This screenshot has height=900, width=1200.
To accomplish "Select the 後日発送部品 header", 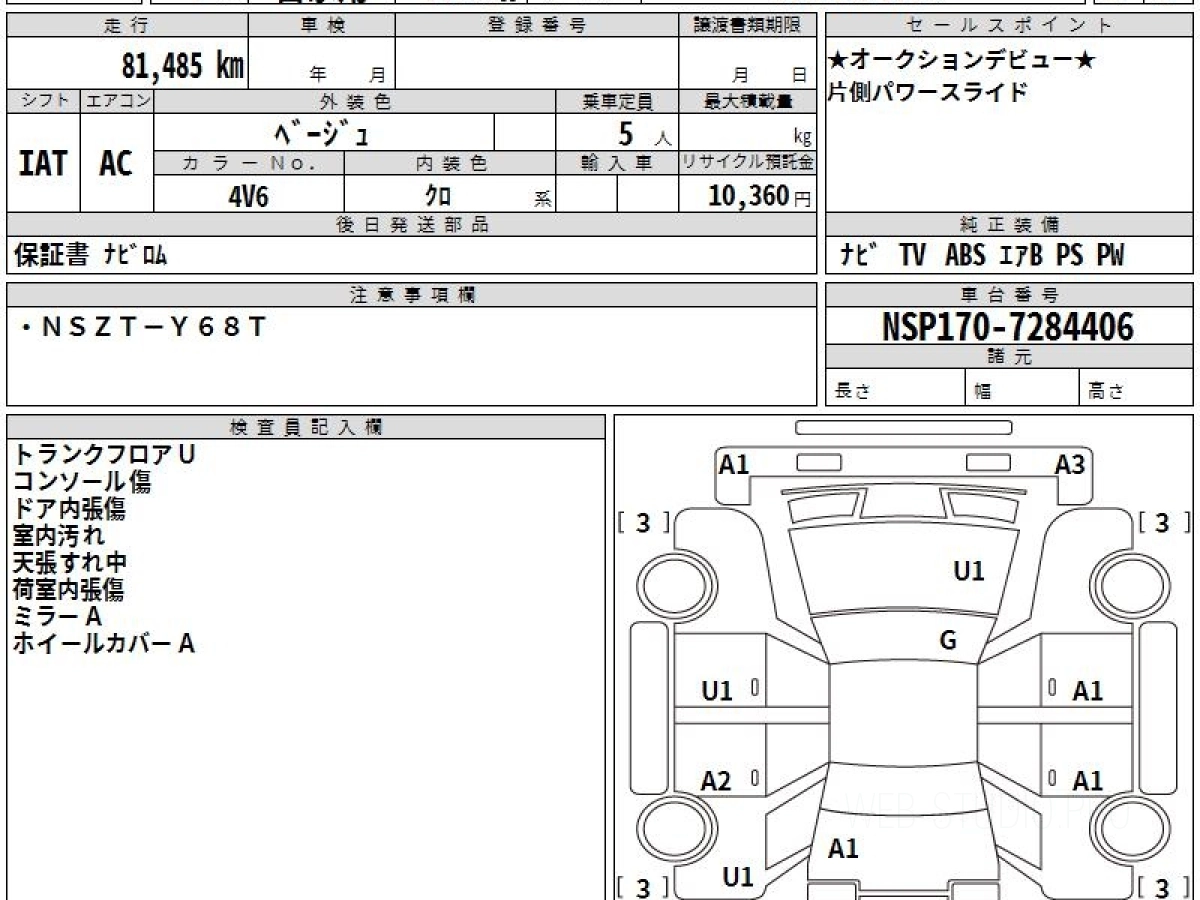I will (412, 225).
